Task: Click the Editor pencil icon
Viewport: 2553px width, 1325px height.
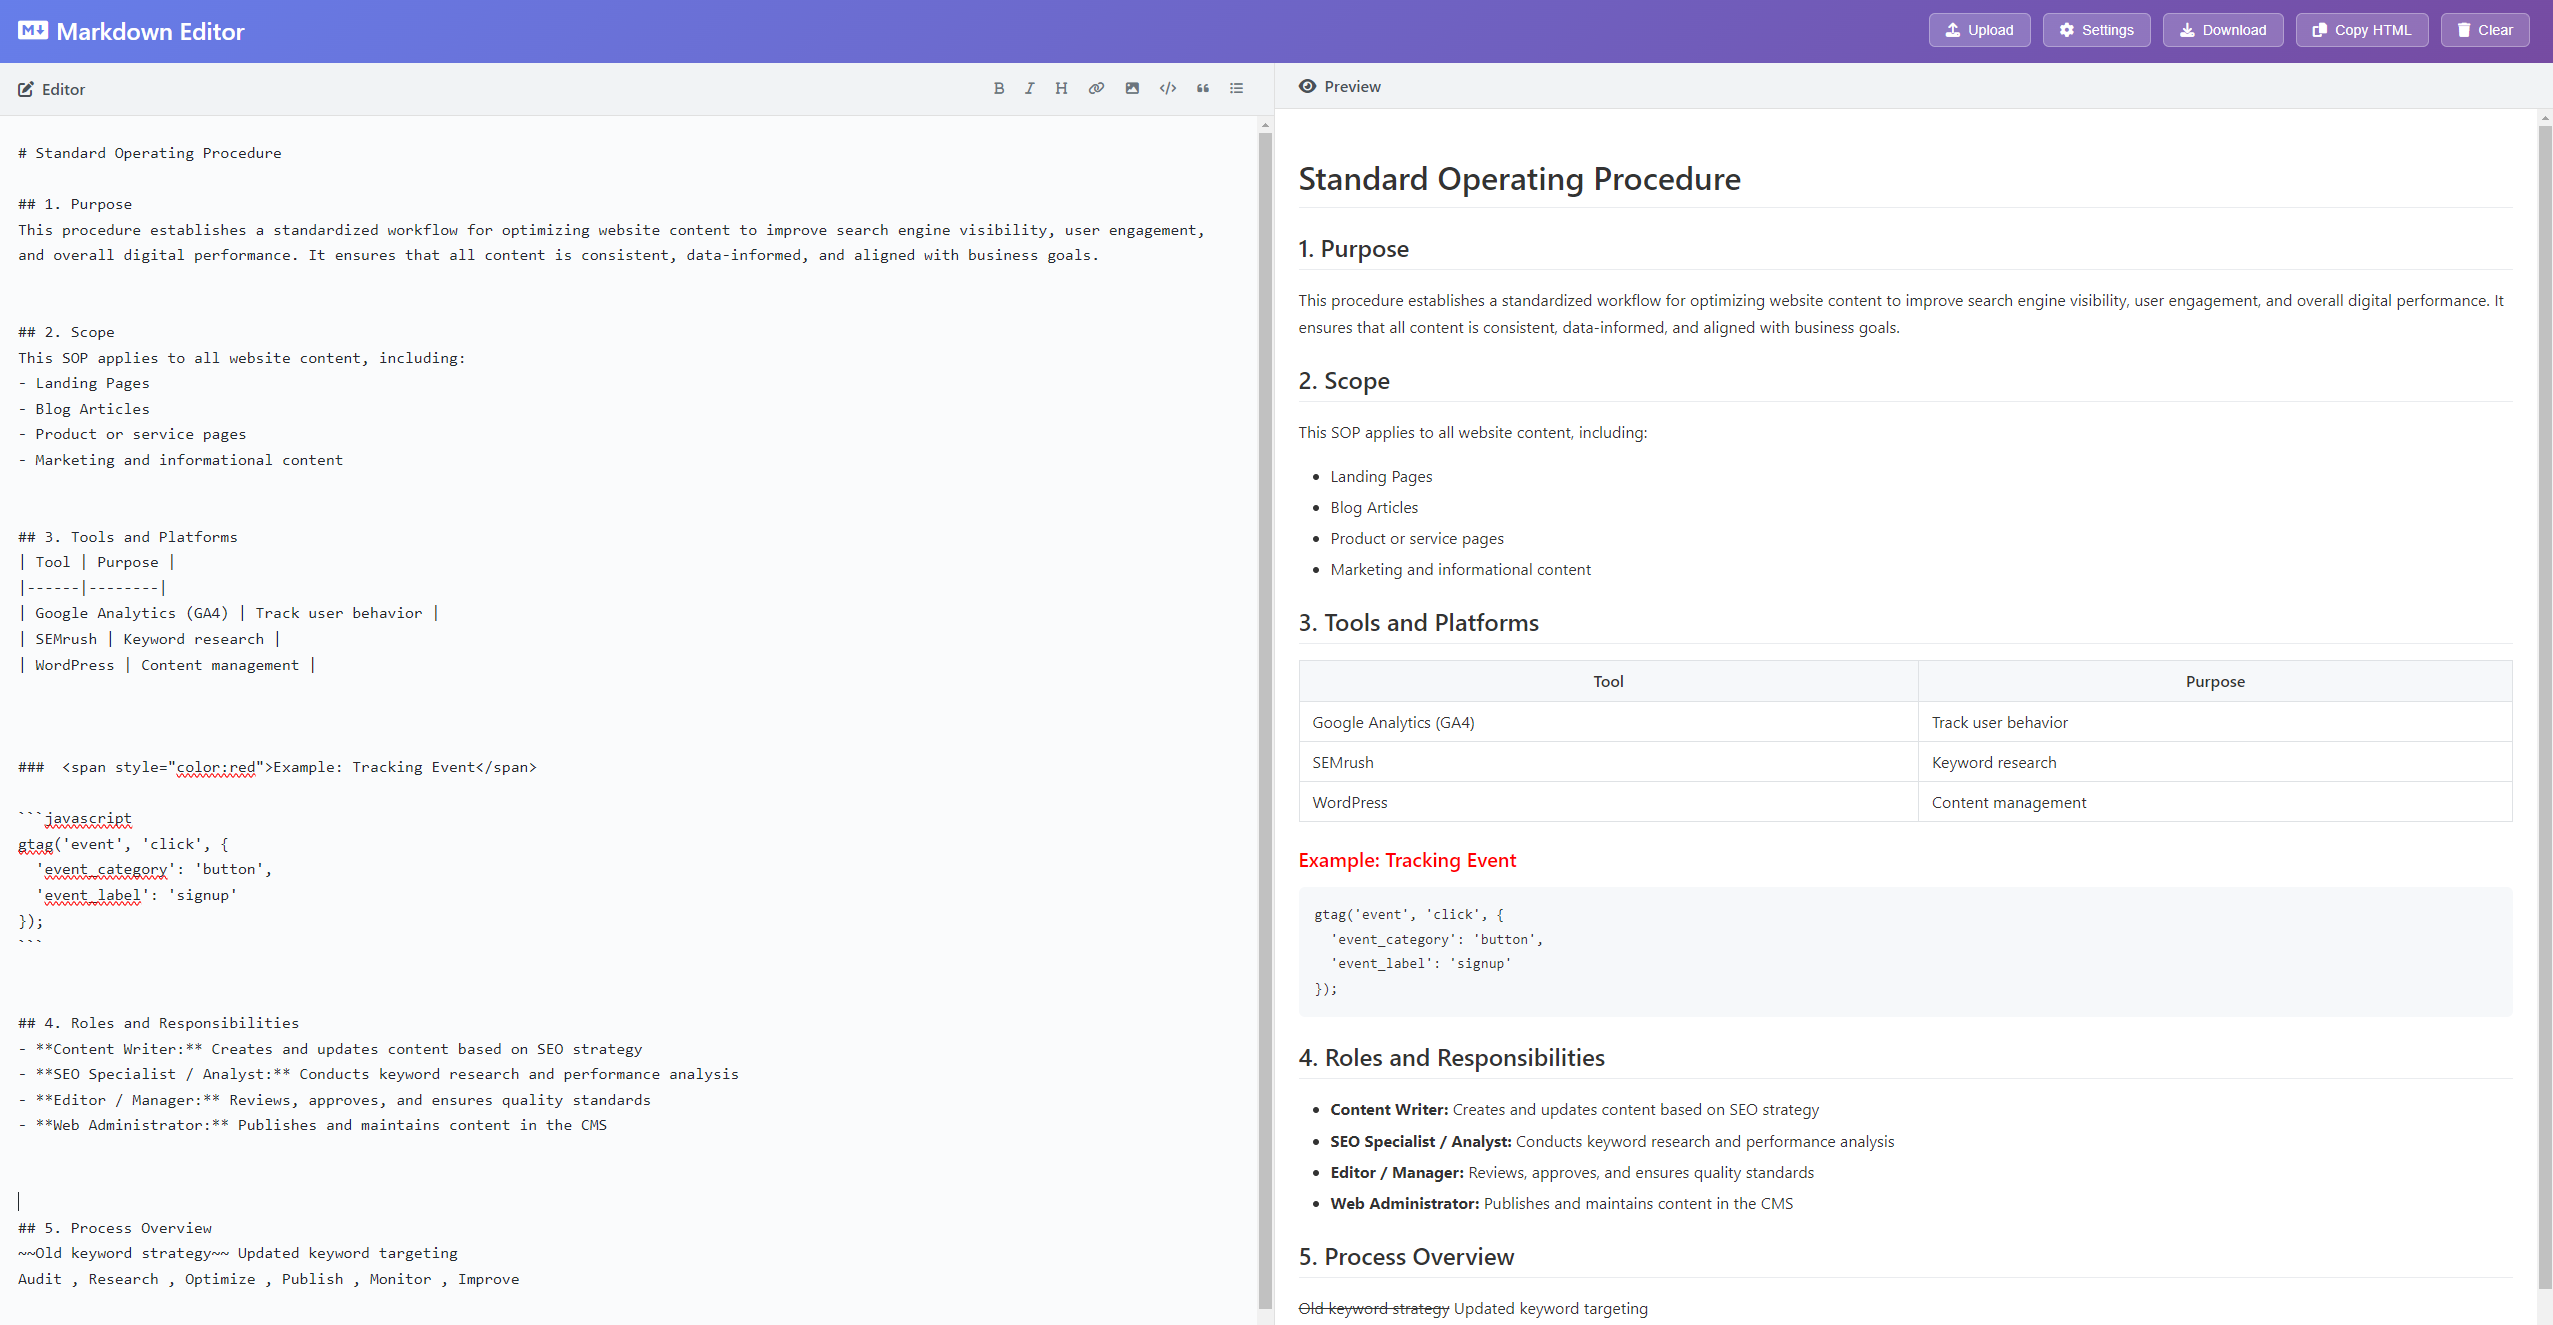Action: 26,90
